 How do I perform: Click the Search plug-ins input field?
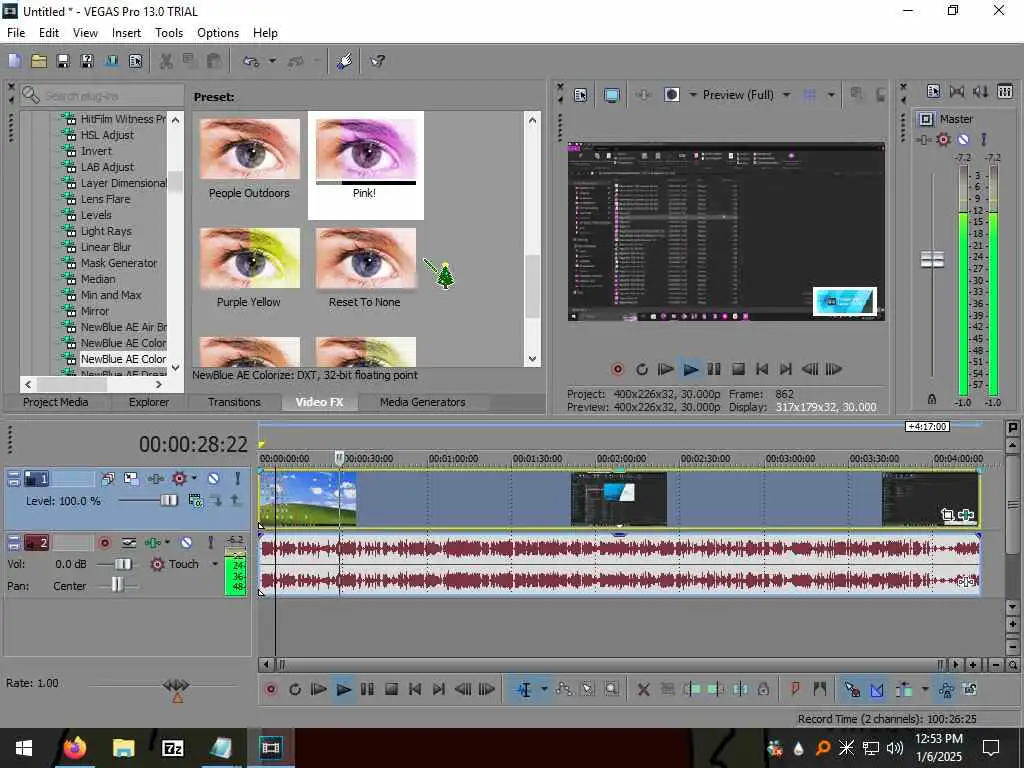click(112, 96)
